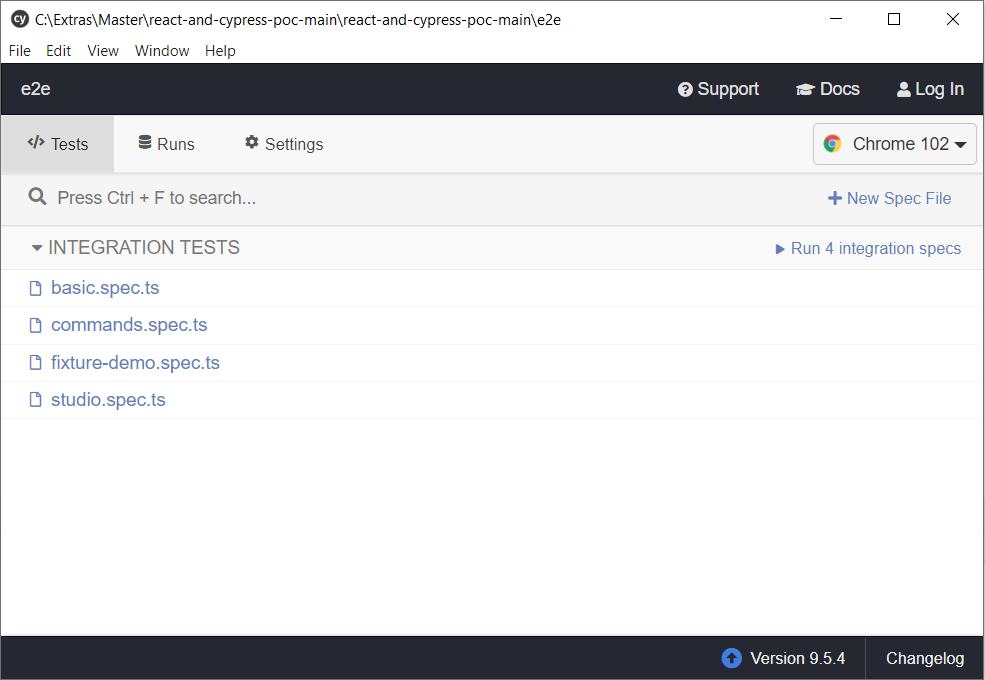Screen dimensions: 985x680
Task: Click the file icon beside basic.spec.ts
Action: coord(35,287)
